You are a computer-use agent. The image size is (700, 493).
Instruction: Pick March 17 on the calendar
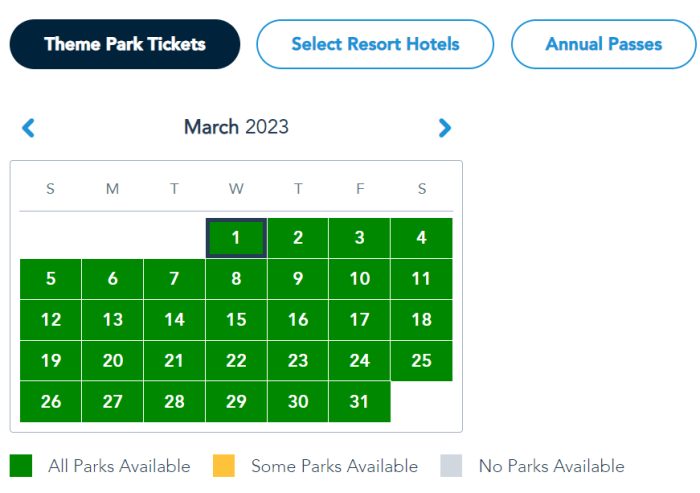point(359,320)
